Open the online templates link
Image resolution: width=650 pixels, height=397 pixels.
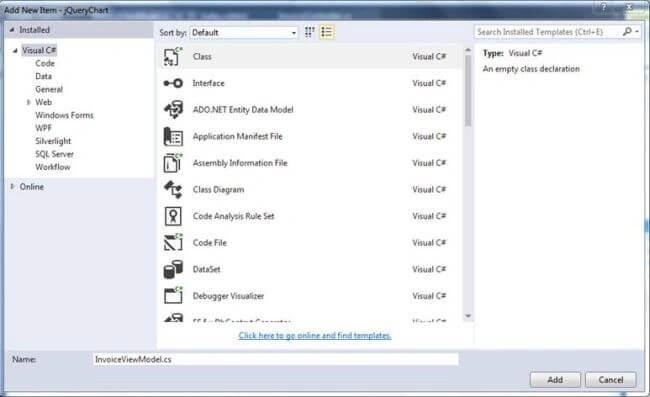click(x=315, y=335)
